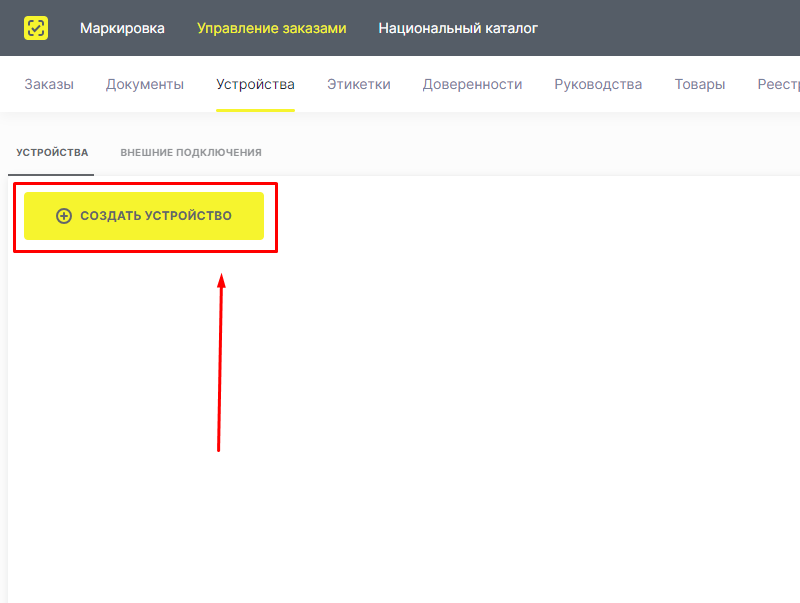Click the highlighted element inside the red rectangle

(146, 215)
